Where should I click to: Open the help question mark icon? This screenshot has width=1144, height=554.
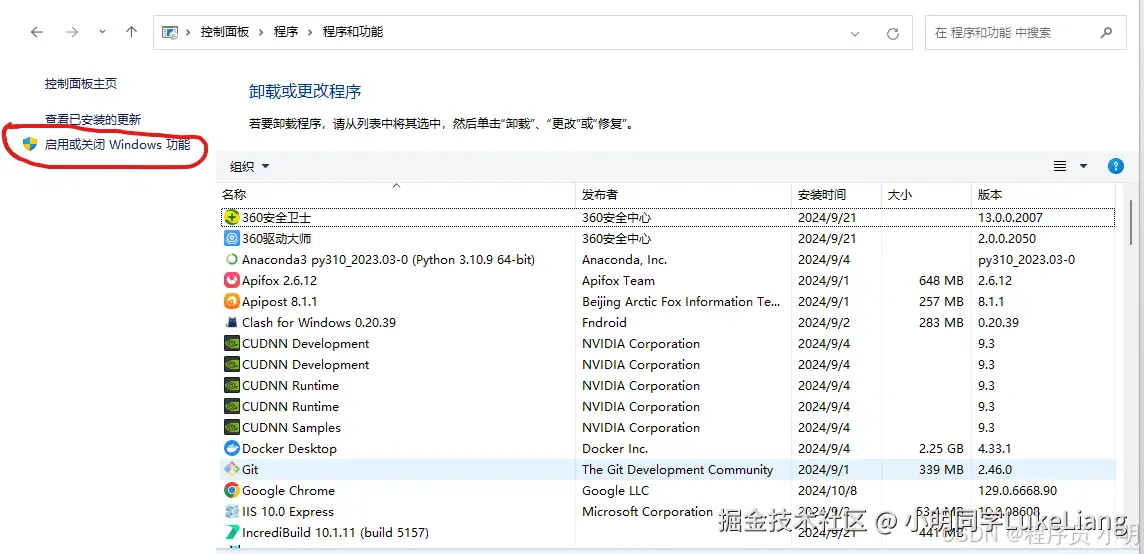coord(1116,166)
